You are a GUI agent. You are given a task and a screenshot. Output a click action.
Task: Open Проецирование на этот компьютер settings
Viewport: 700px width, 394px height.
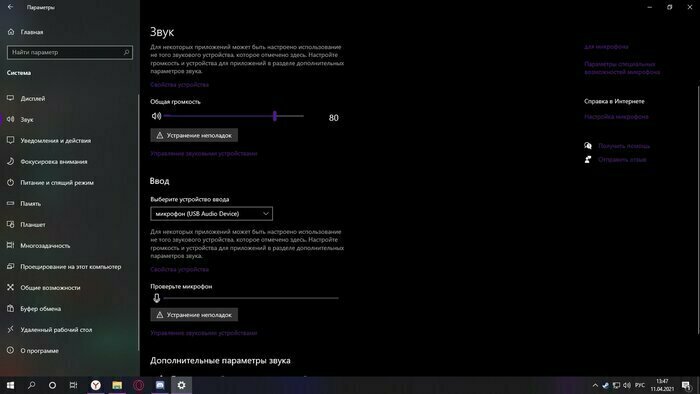click(70, 266)
